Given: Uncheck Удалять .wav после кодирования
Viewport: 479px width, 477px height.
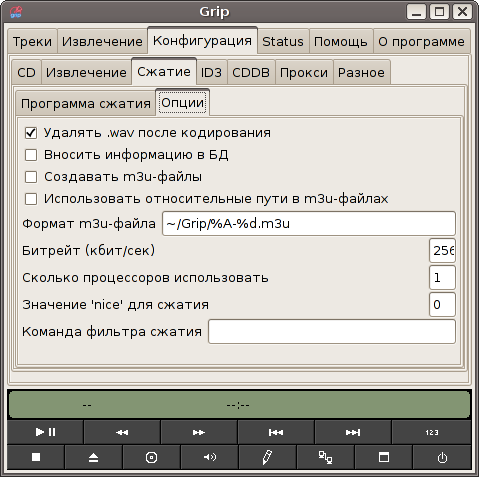Looking at the screenshot, I should tap(31, 133).
